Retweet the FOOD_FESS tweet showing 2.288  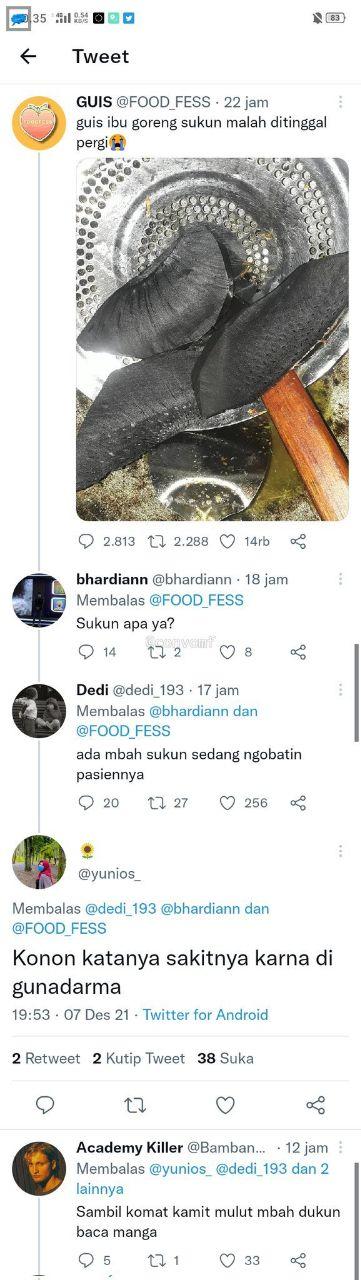[155, 541]
